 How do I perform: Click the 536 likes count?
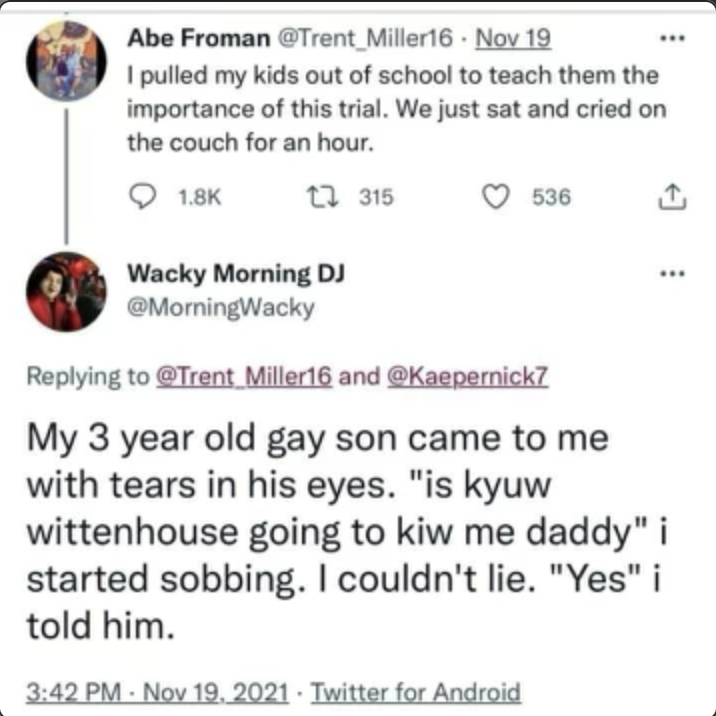pos(550,198)
